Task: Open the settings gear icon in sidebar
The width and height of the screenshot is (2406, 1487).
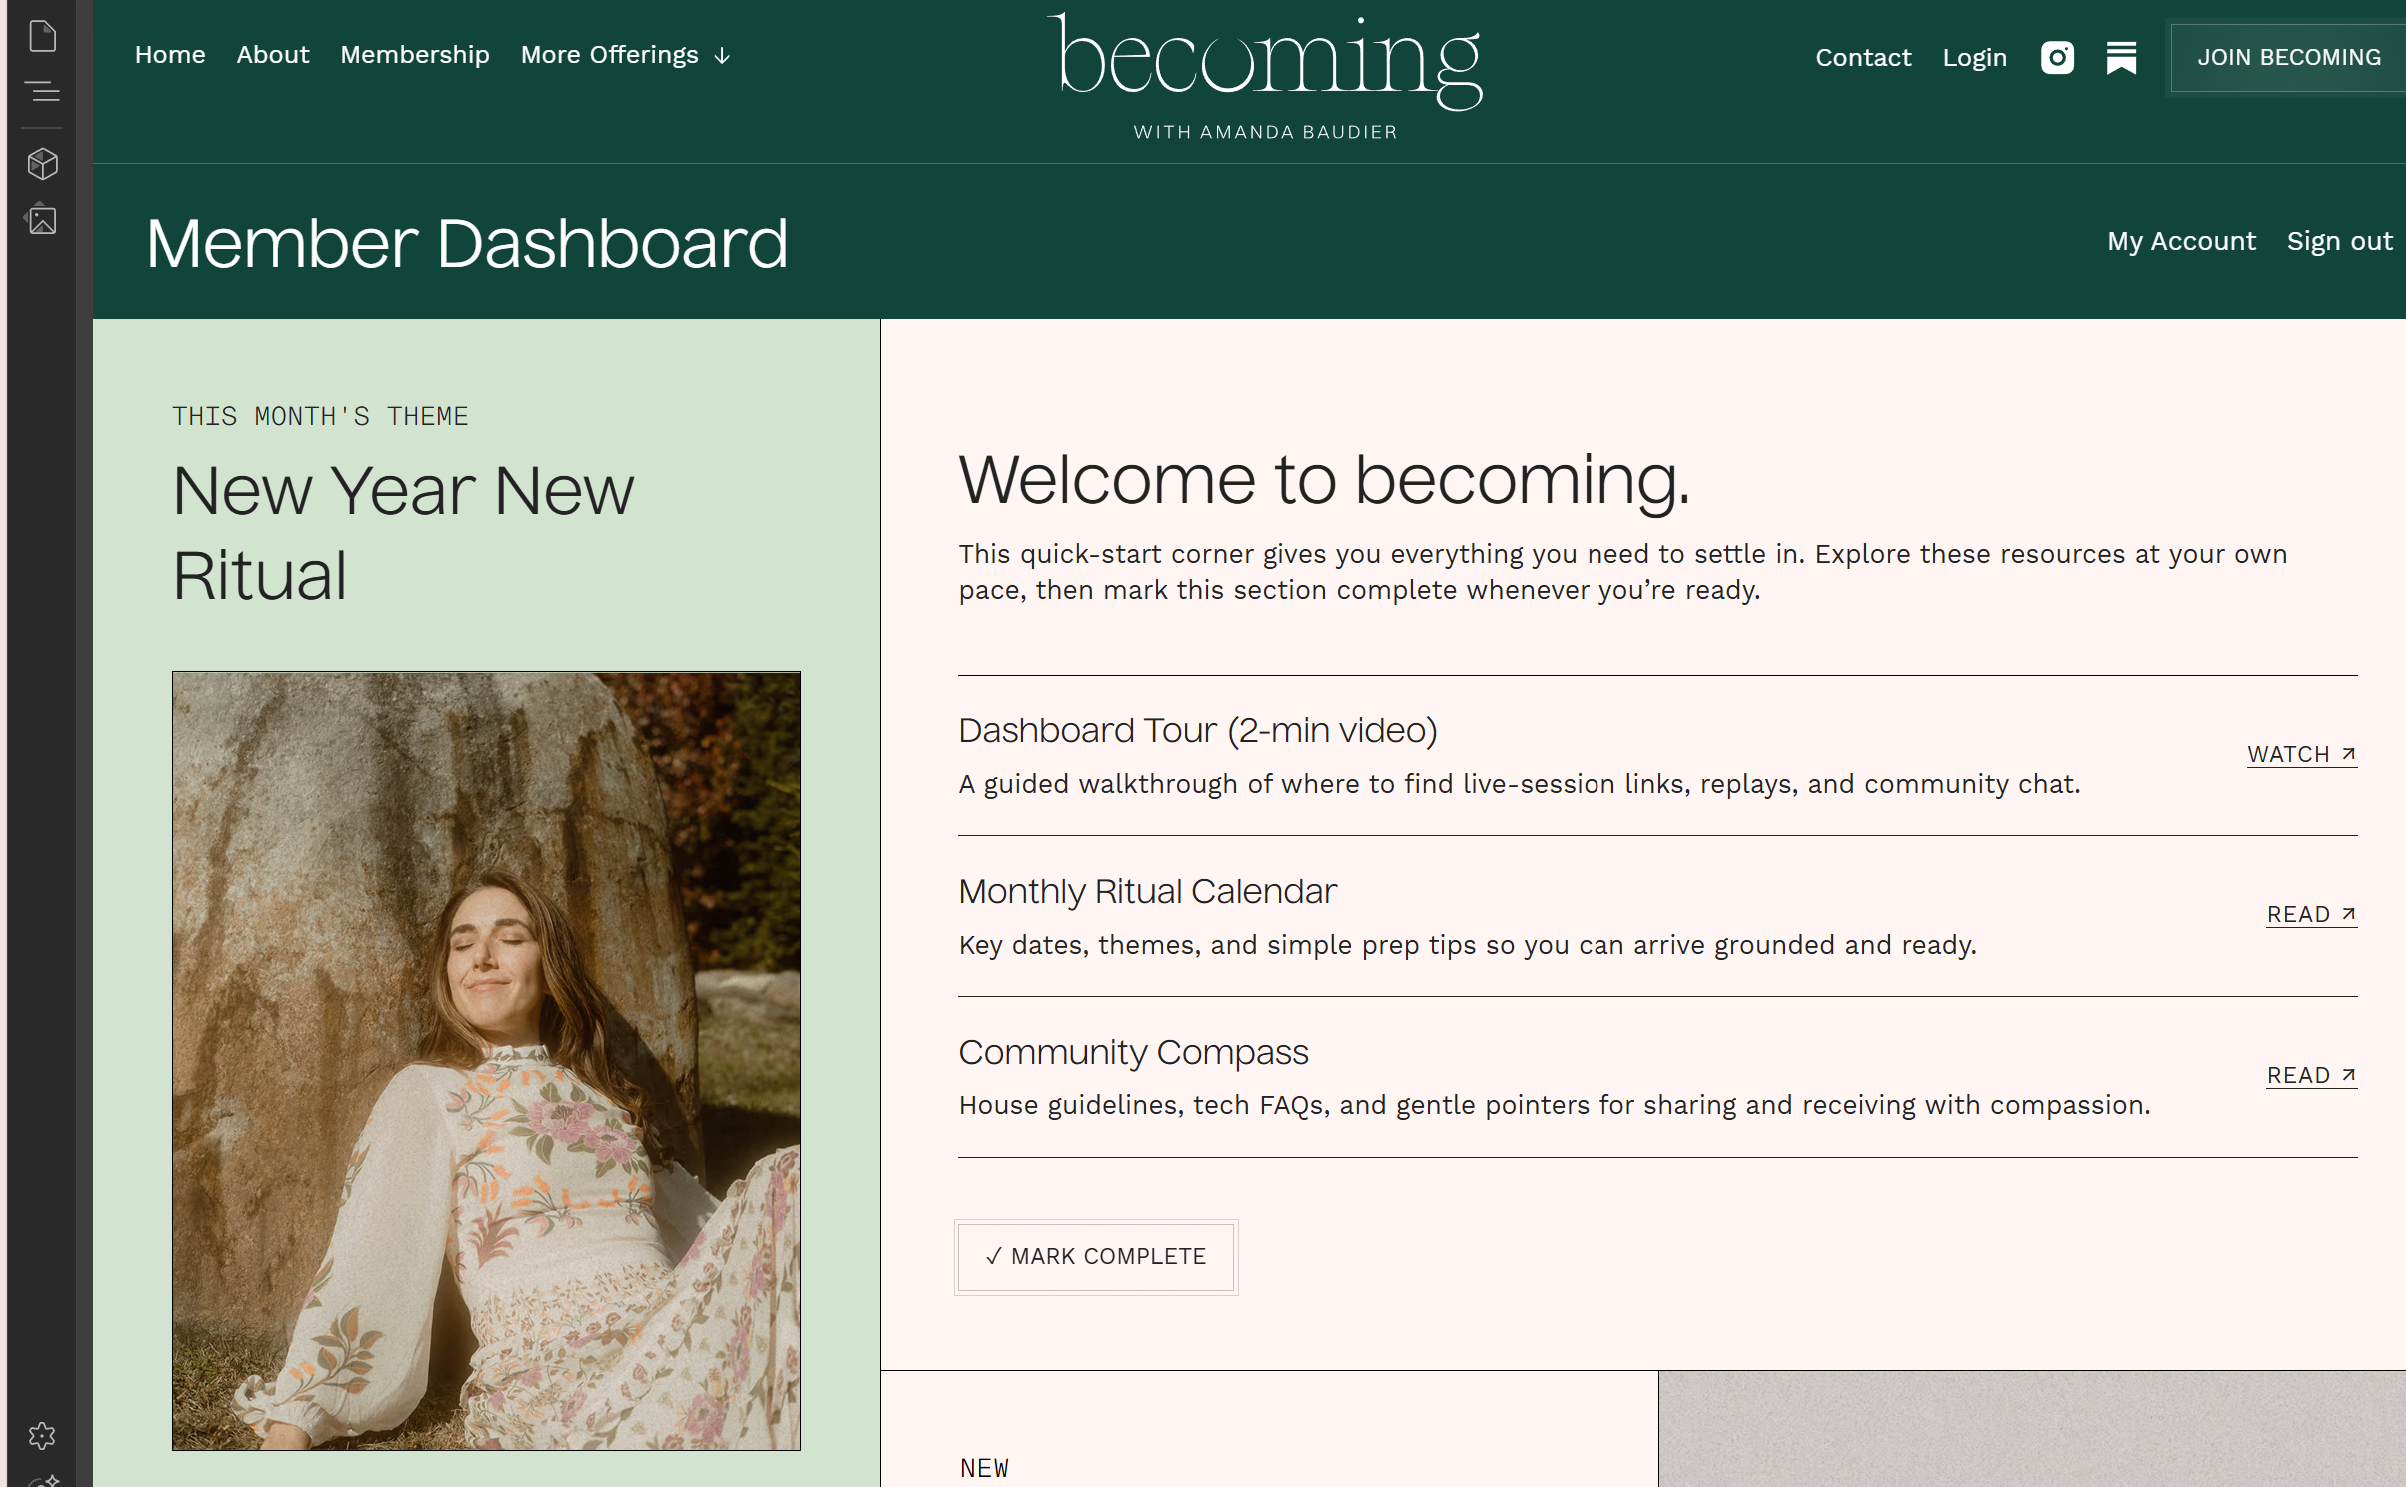Action: tap(42, 1436)
